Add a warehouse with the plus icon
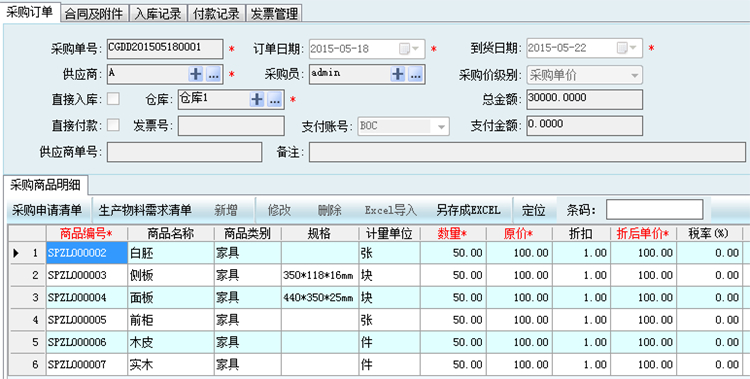This screenshot has width=750, height=379. click(257, 100)
